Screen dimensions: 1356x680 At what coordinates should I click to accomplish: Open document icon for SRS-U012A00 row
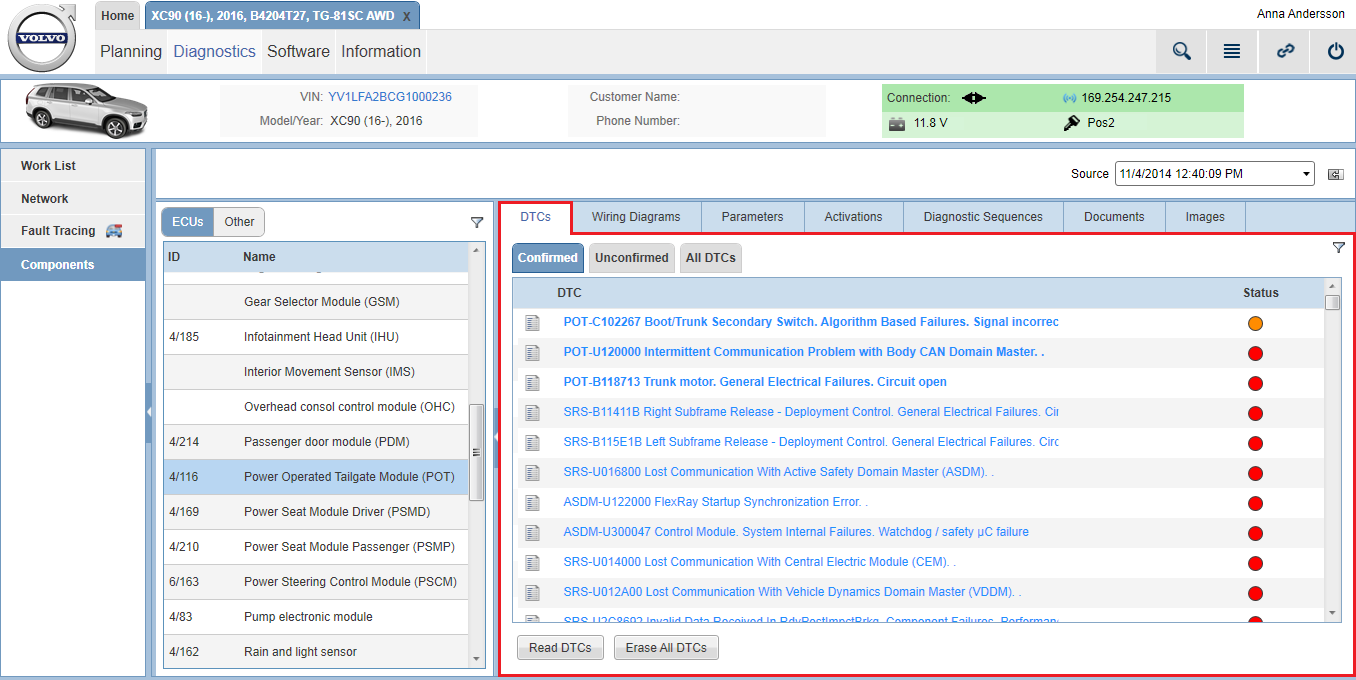point(532,592)
